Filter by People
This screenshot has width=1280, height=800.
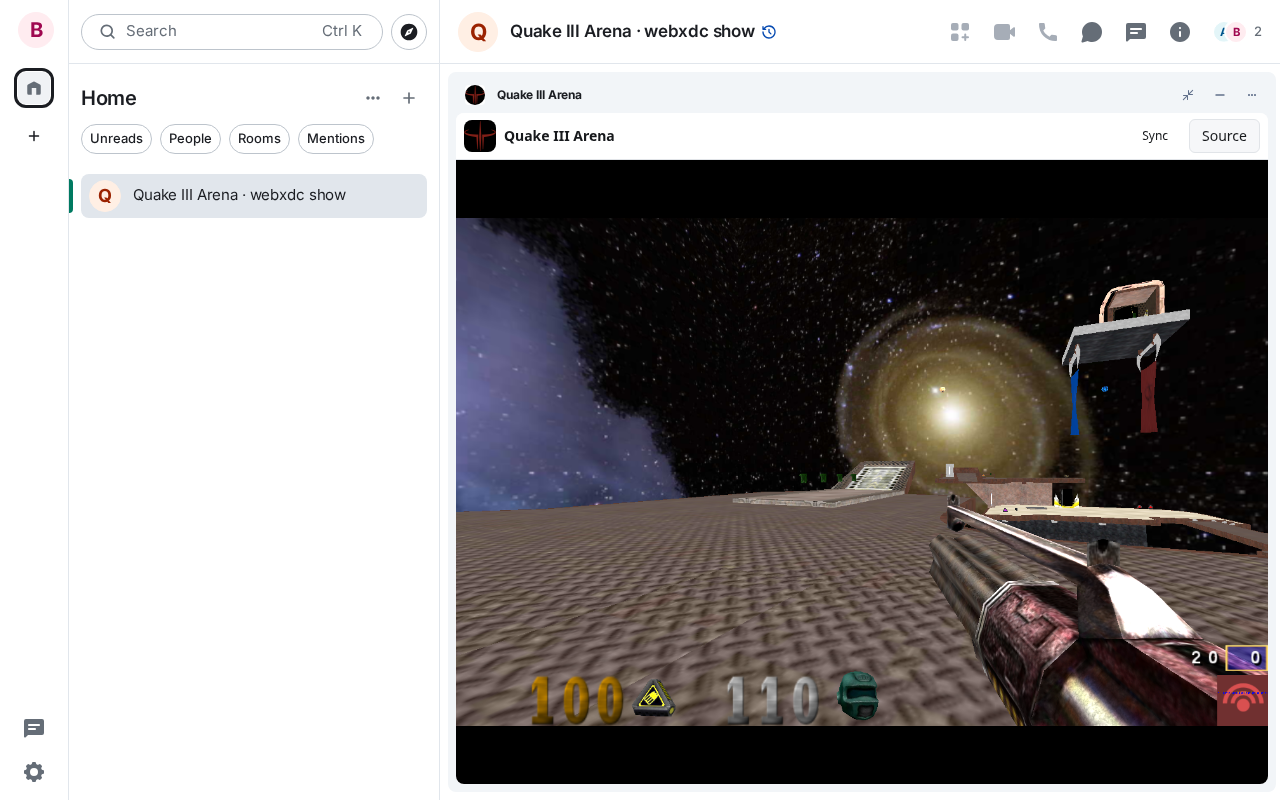point(190,139)
